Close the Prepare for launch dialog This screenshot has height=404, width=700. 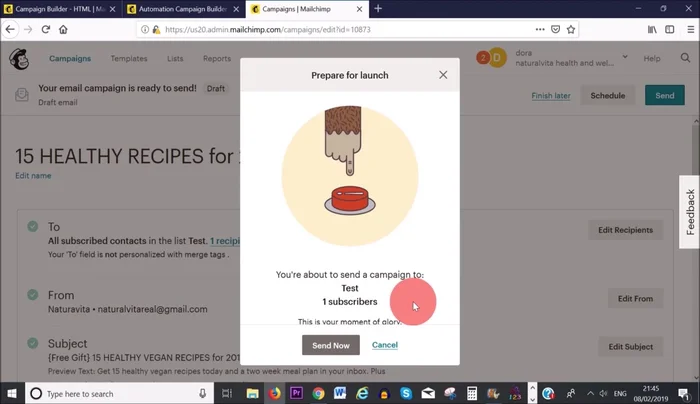443,75
